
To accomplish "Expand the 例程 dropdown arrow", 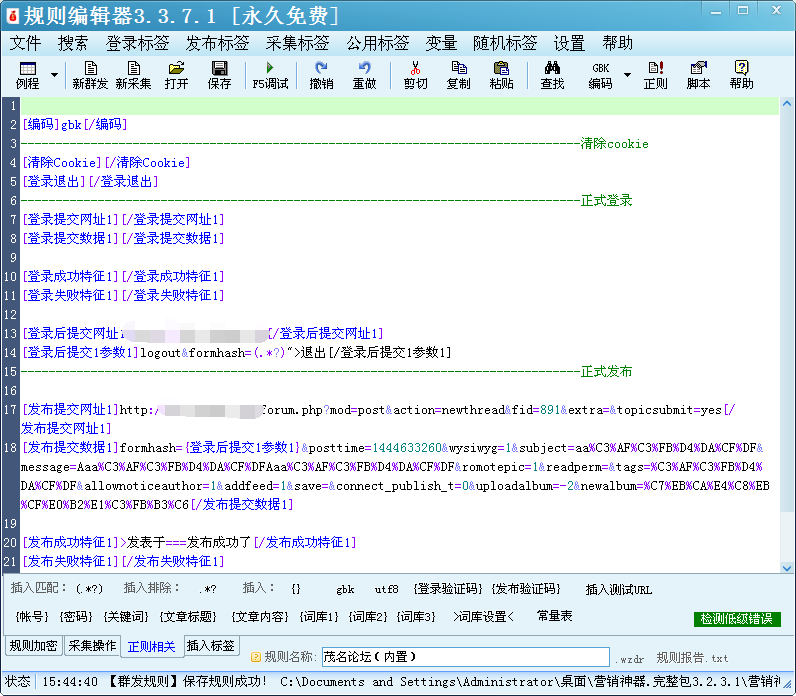I will tap(54, 75).
